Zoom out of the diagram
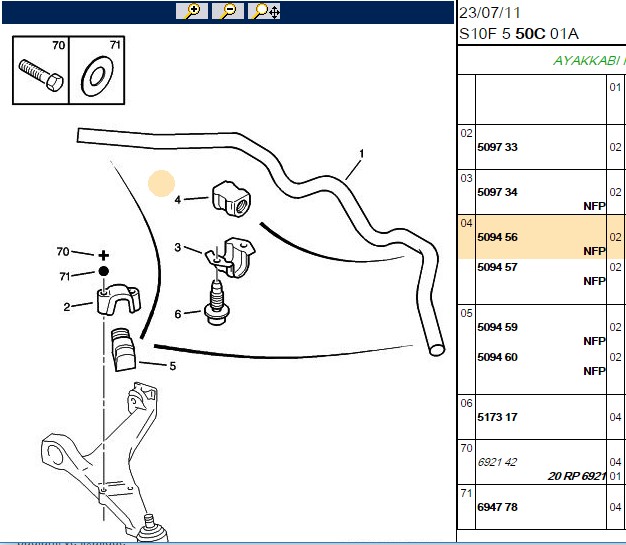626x545 pixels. click(x=228, y=11)
